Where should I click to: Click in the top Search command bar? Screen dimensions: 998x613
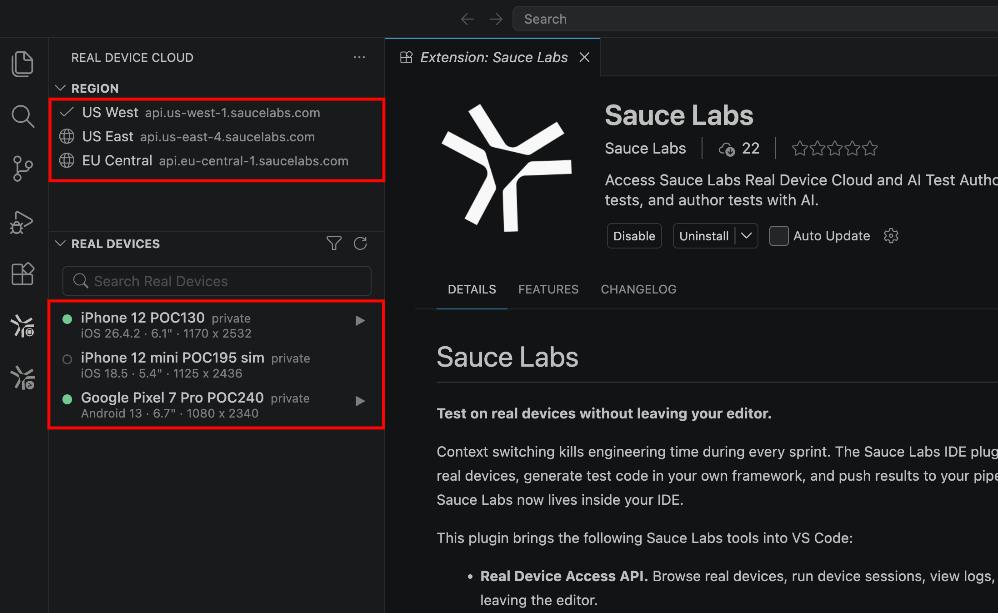coord(755,19)
